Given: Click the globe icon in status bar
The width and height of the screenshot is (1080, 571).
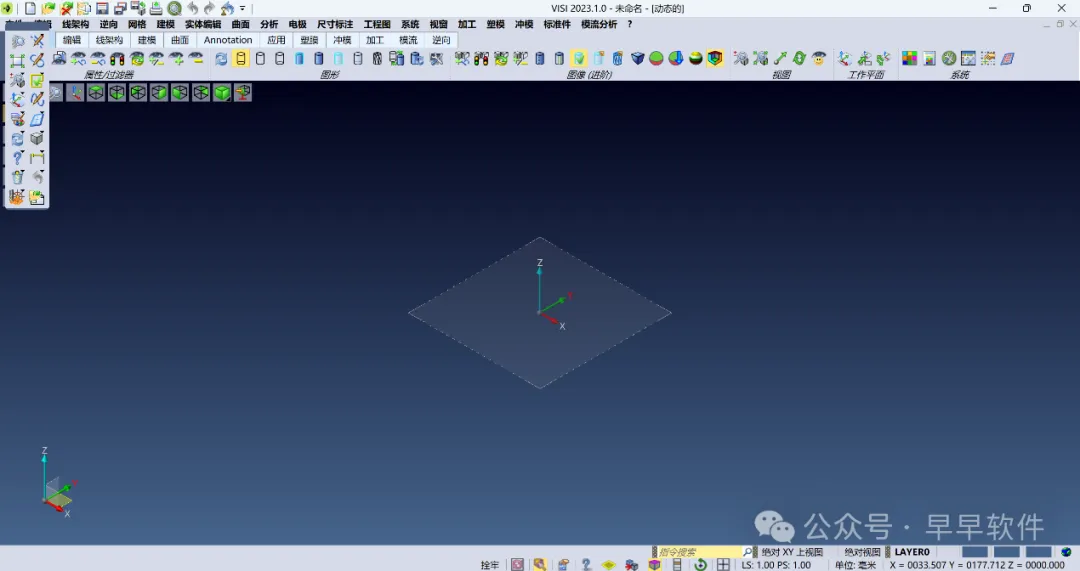Looking at the screenshot, I should 1066,552.
